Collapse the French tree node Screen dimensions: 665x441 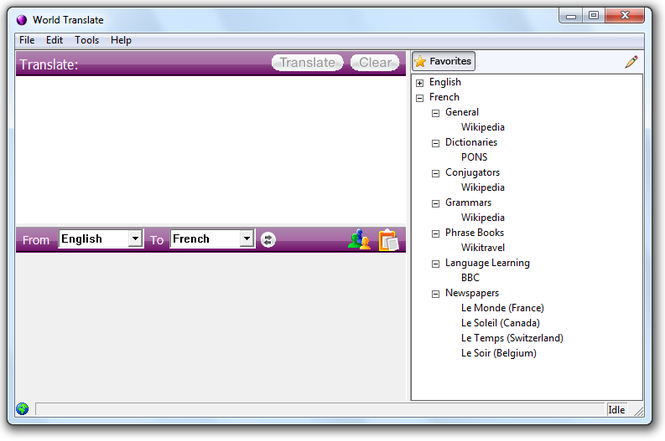(x=420, y=98)
